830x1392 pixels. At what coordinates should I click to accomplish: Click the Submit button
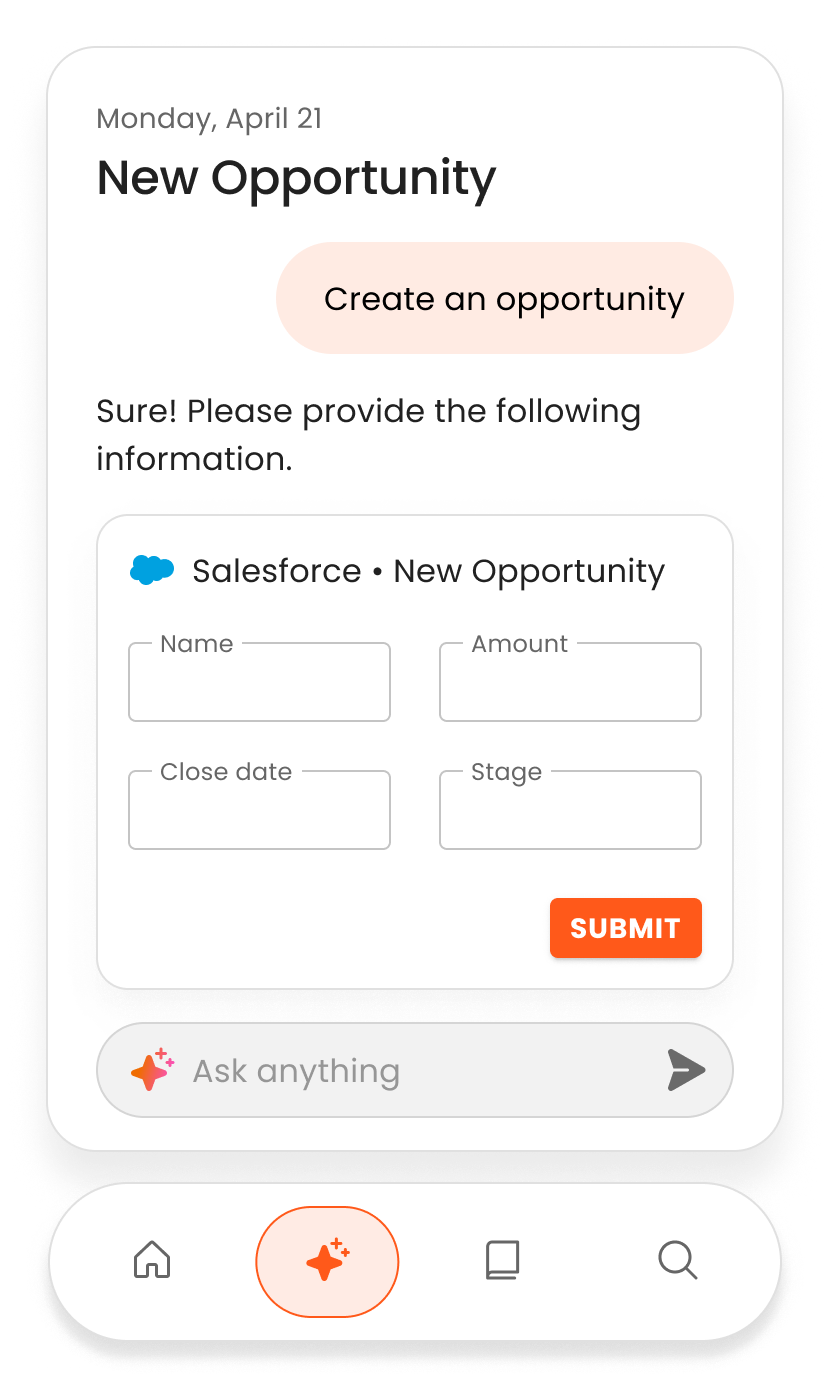click(625, 928)
